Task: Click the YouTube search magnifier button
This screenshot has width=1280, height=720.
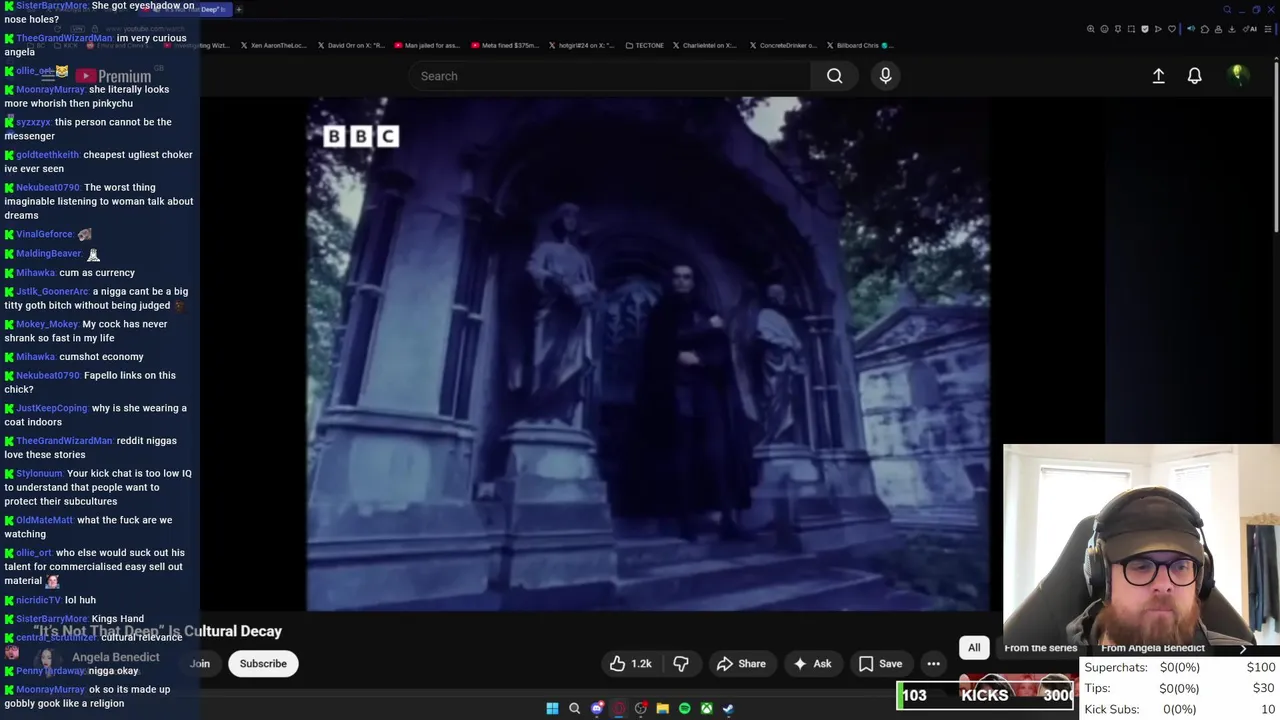Action: click(x=834, y=76)
